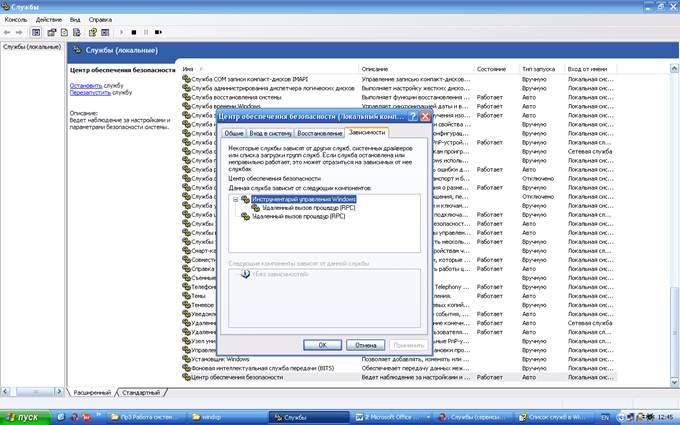
Task: Close the properties dialog with the red X
Action: tap(425, 116)
